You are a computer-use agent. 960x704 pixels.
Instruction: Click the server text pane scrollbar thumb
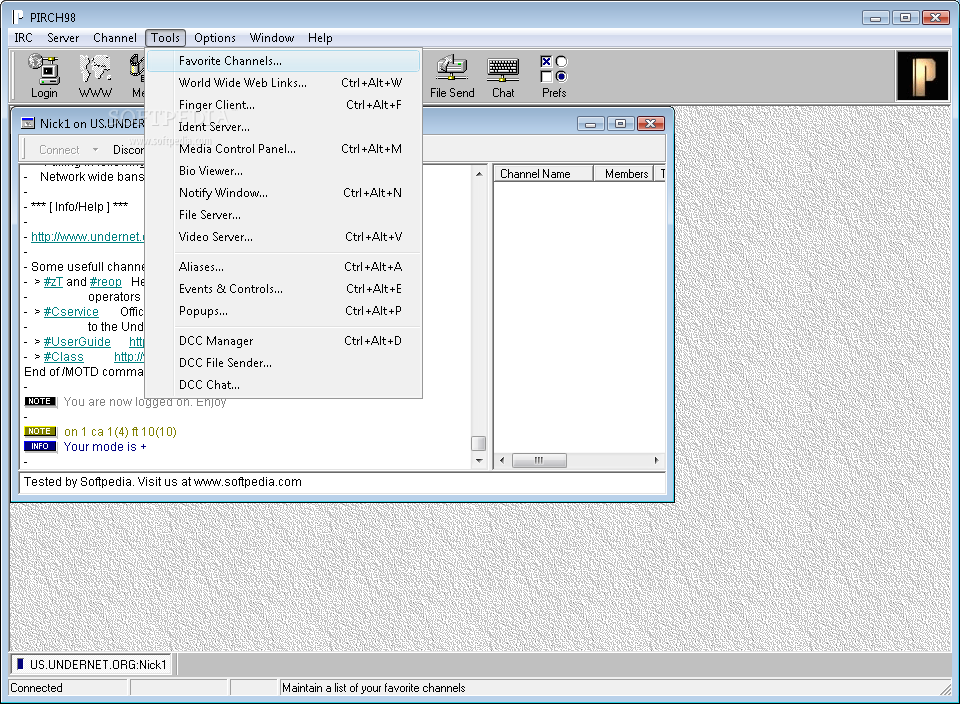[479, 443]
